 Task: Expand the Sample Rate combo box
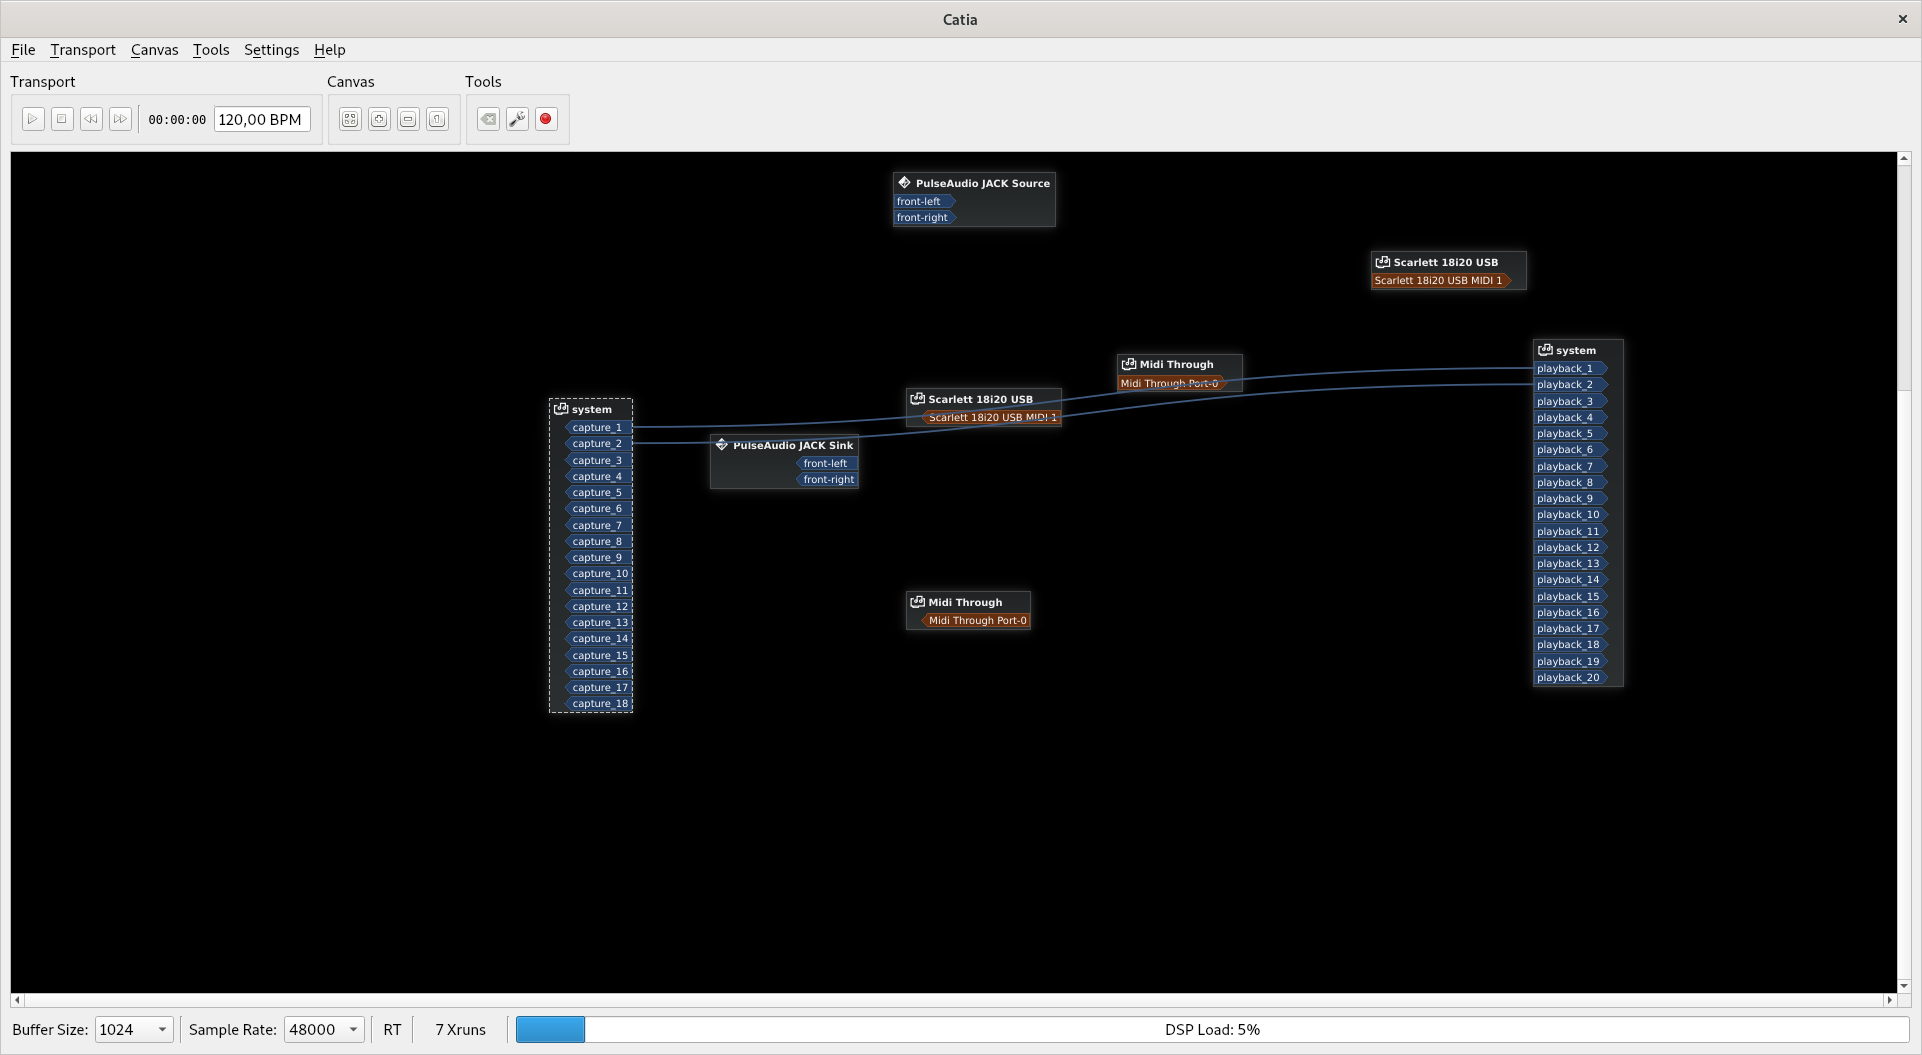324,1029
